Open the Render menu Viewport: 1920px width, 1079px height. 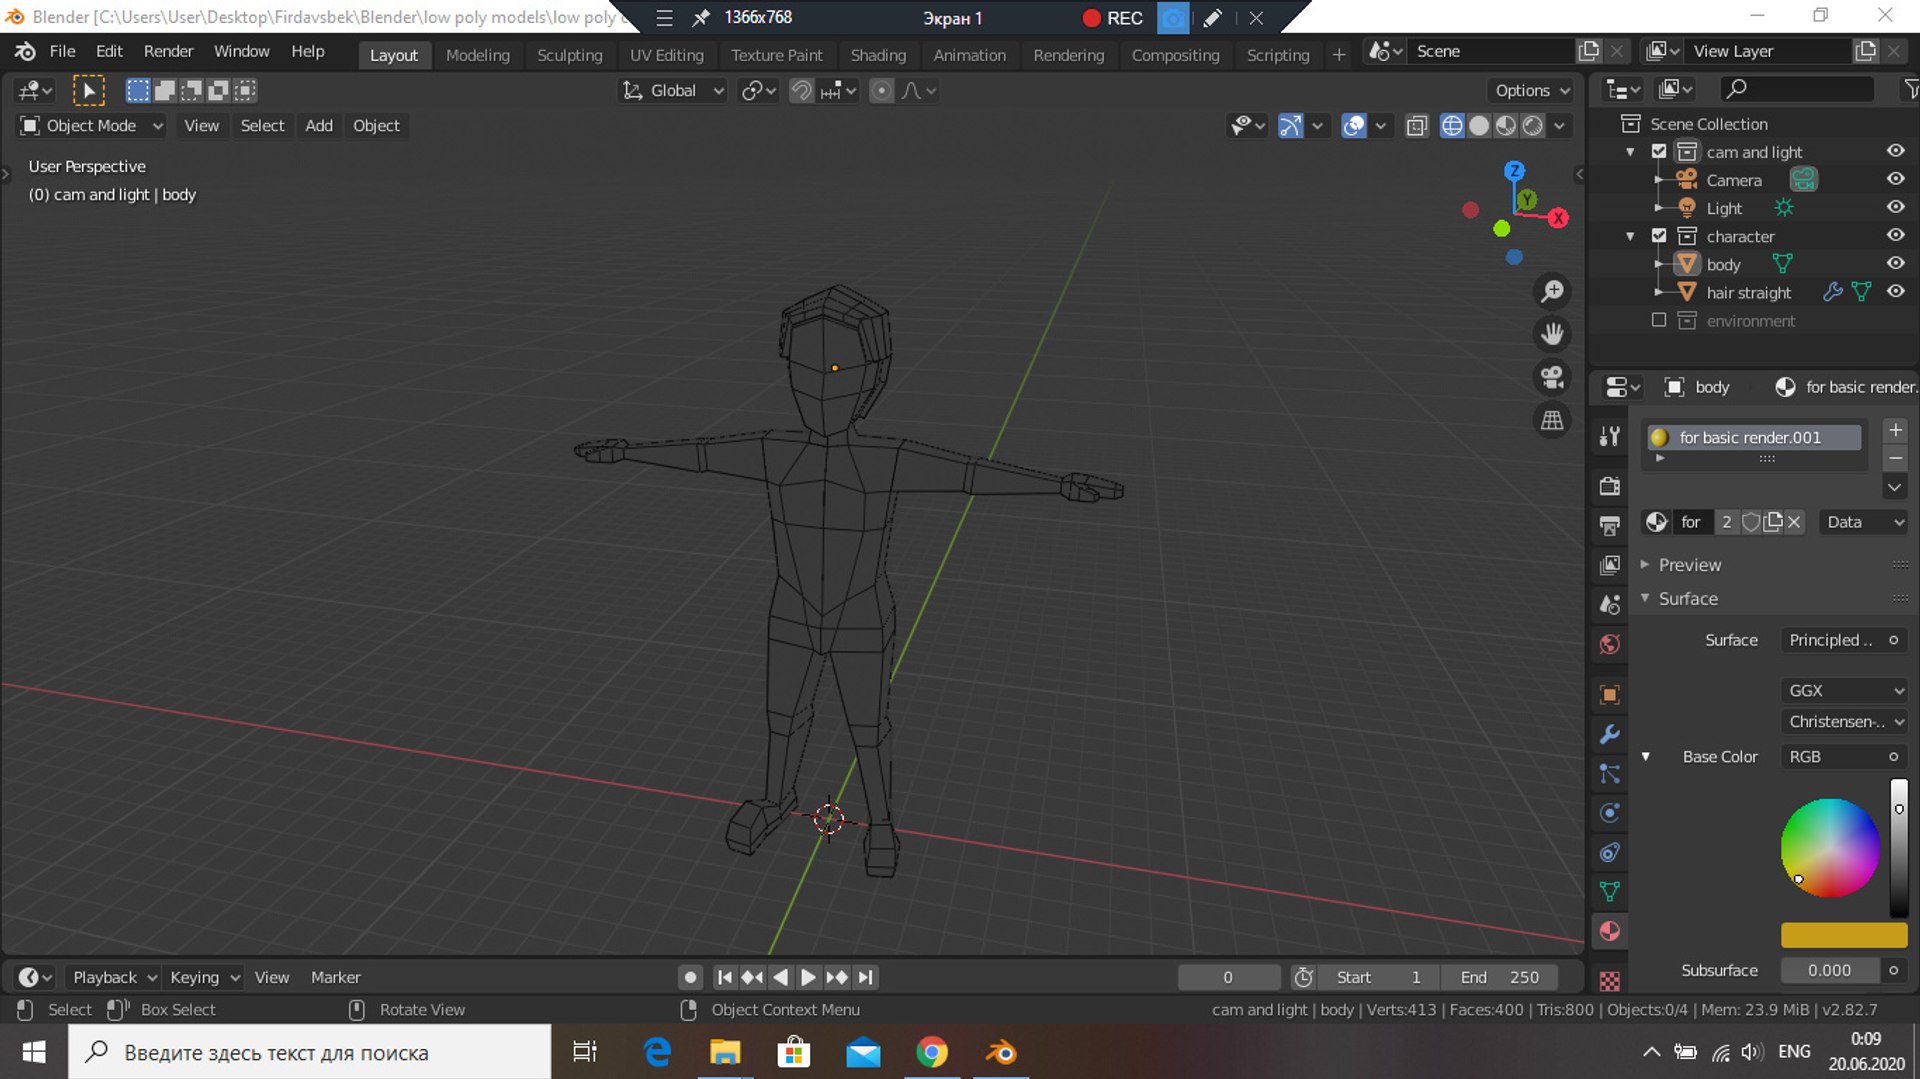click(168, 51)
